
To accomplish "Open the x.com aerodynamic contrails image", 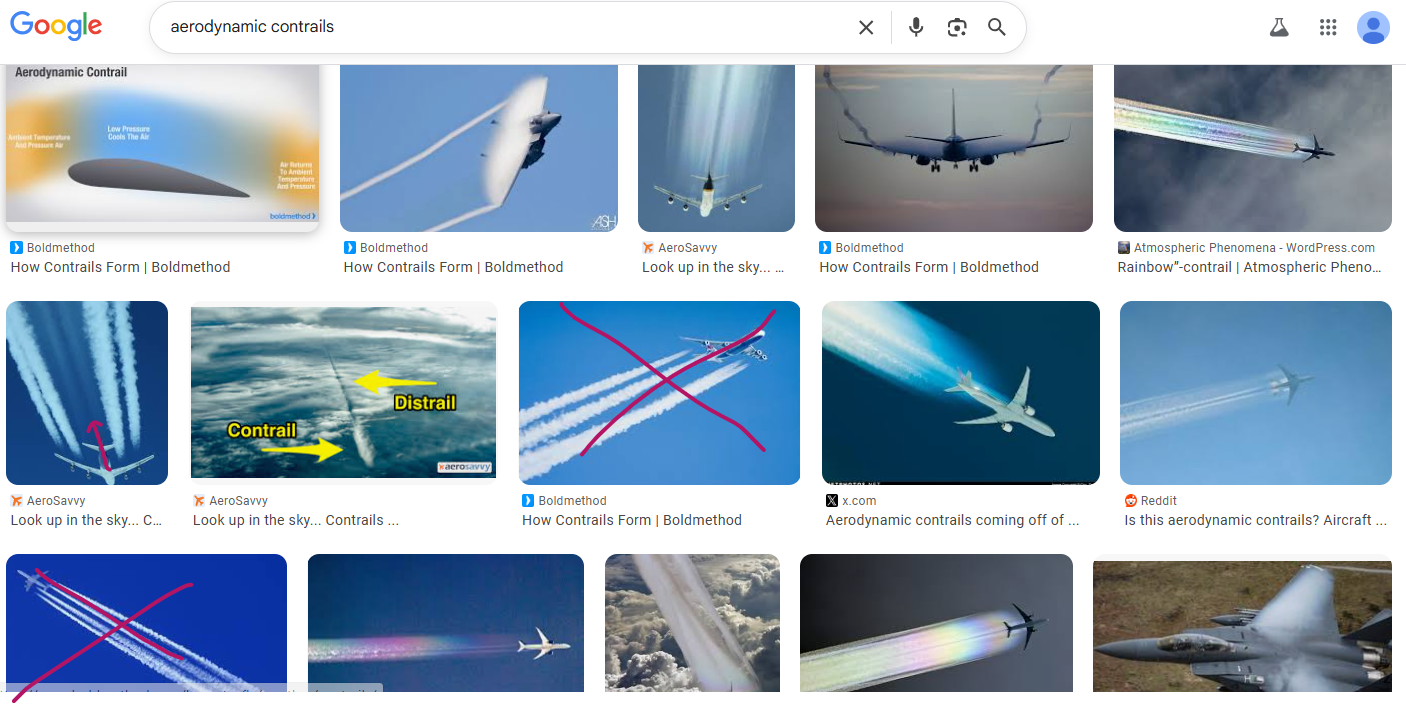I will click(961, 392).
